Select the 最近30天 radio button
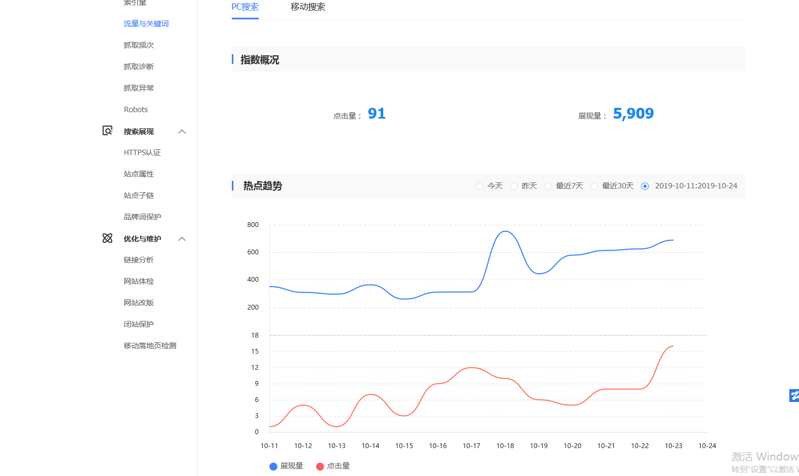The width and height of the screenshot is (799, 476). point(594,186)
